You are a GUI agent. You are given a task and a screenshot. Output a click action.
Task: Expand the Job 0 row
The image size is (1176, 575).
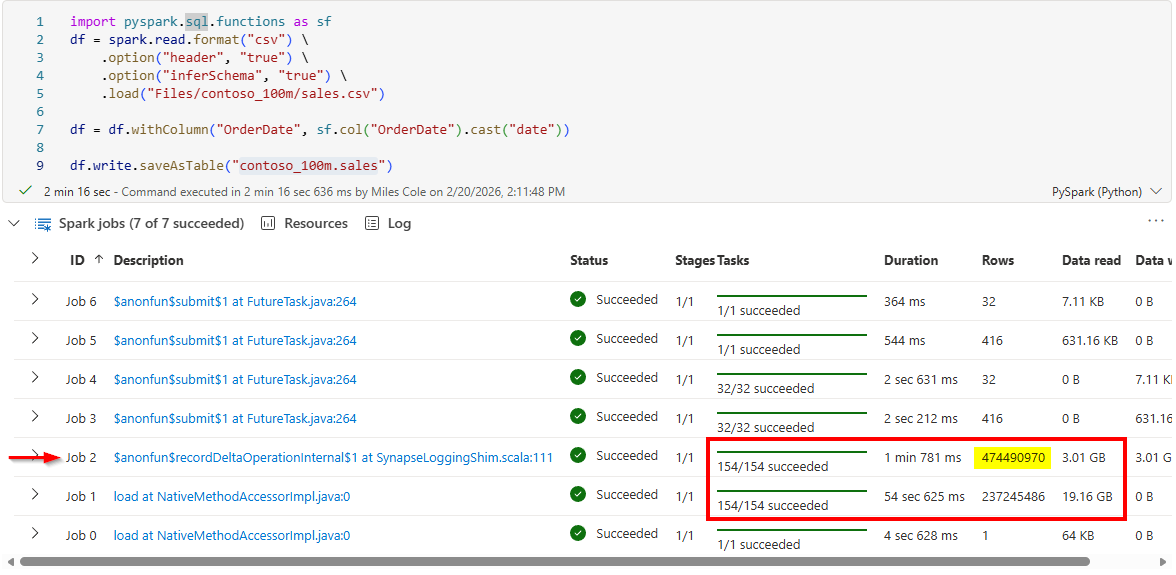(35, 533)
